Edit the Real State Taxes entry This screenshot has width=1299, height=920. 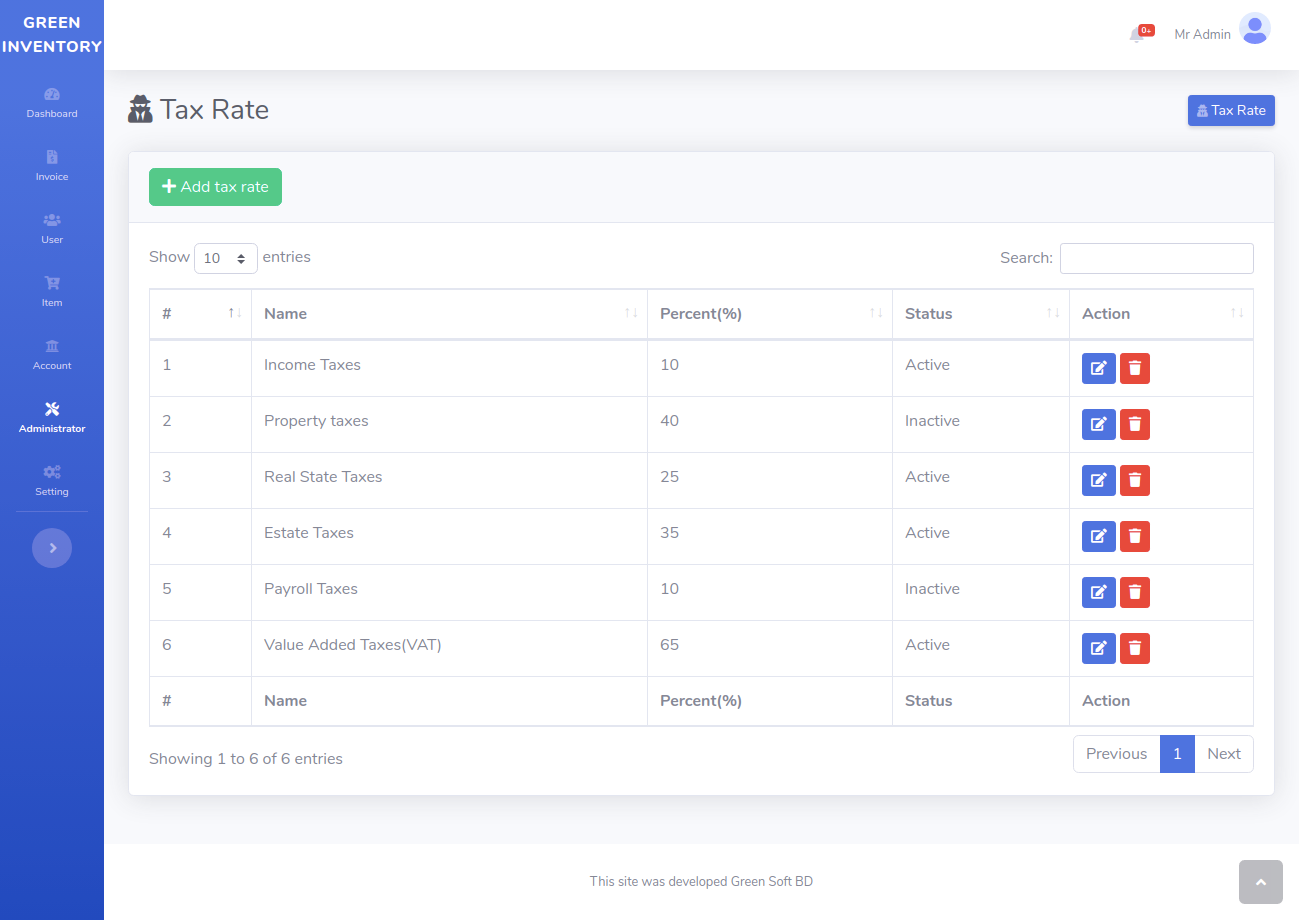click(x=1098, y=480)
